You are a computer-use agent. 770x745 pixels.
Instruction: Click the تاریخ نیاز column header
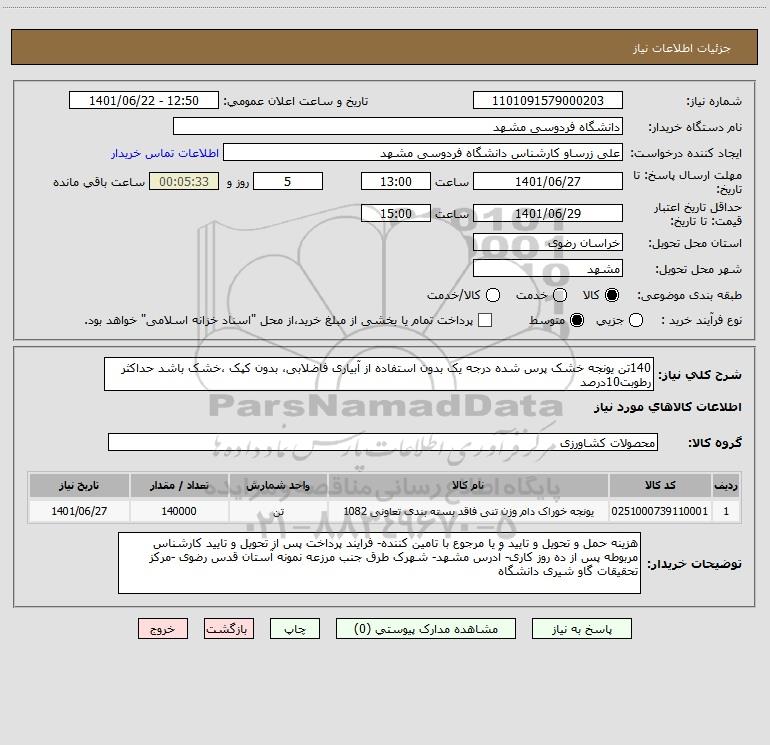tap(79, 485)
